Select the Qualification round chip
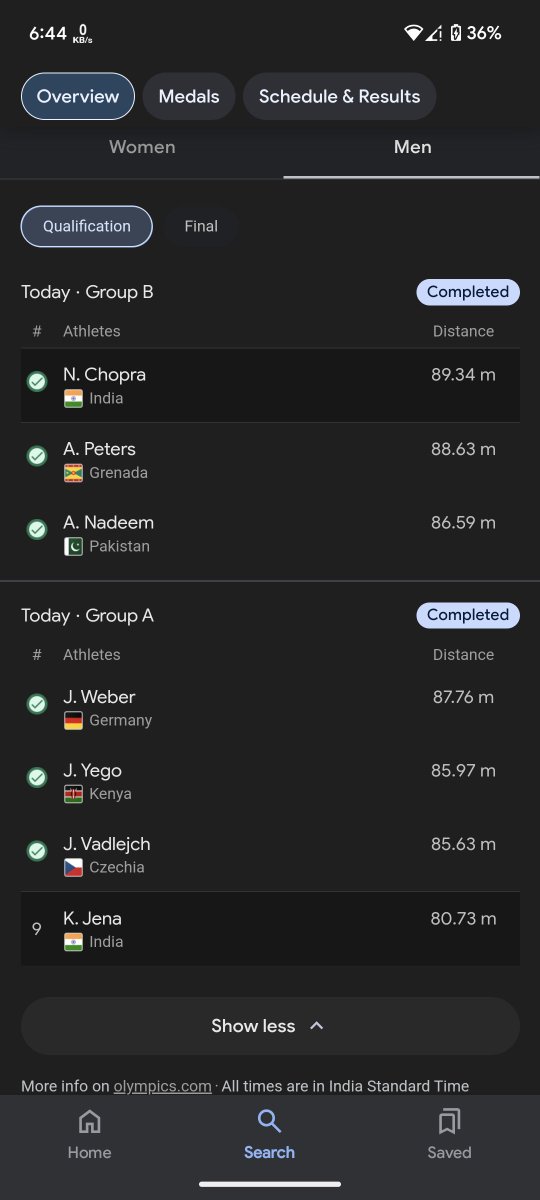 pyautogui.click(x=87, y=226)
